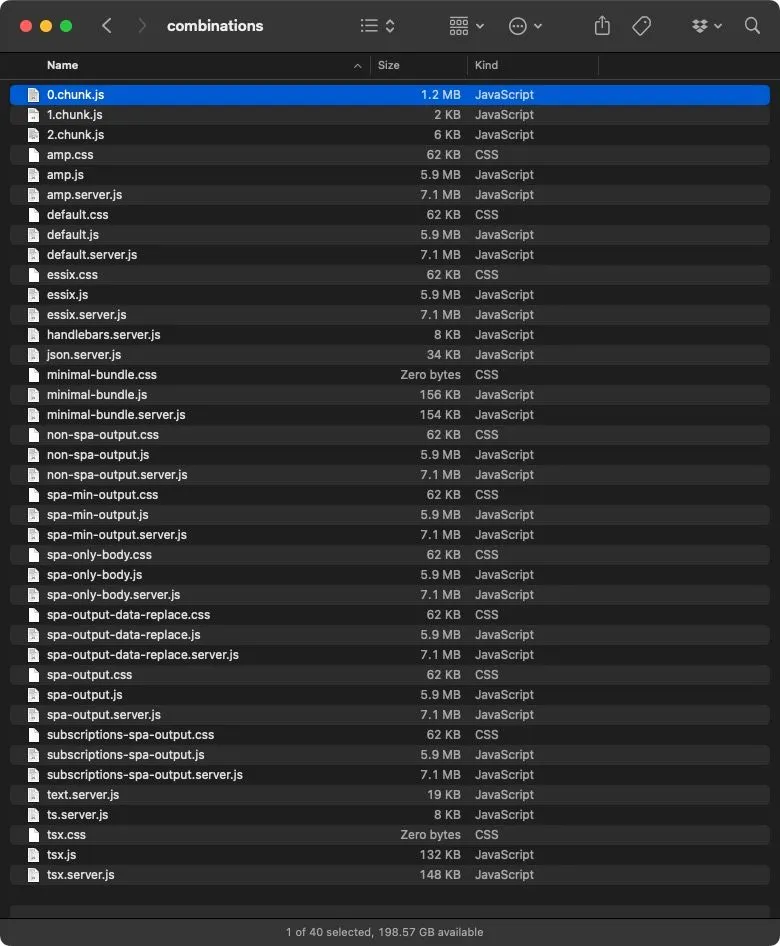Click the file icon of amp.css
The height and width of the screenshot is (946, 780).
(x=34, y=154)
